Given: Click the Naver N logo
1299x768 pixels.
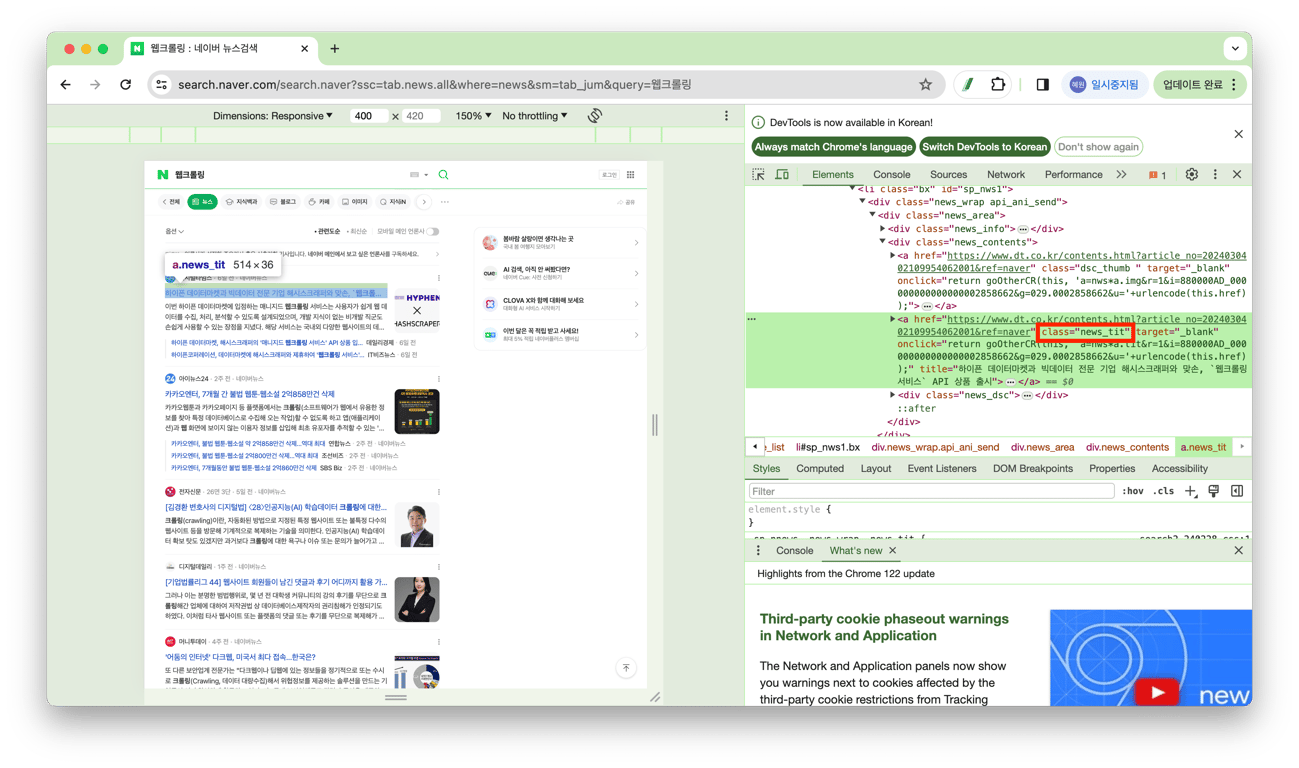Looking at the screenshot, I should coord(162,175).
